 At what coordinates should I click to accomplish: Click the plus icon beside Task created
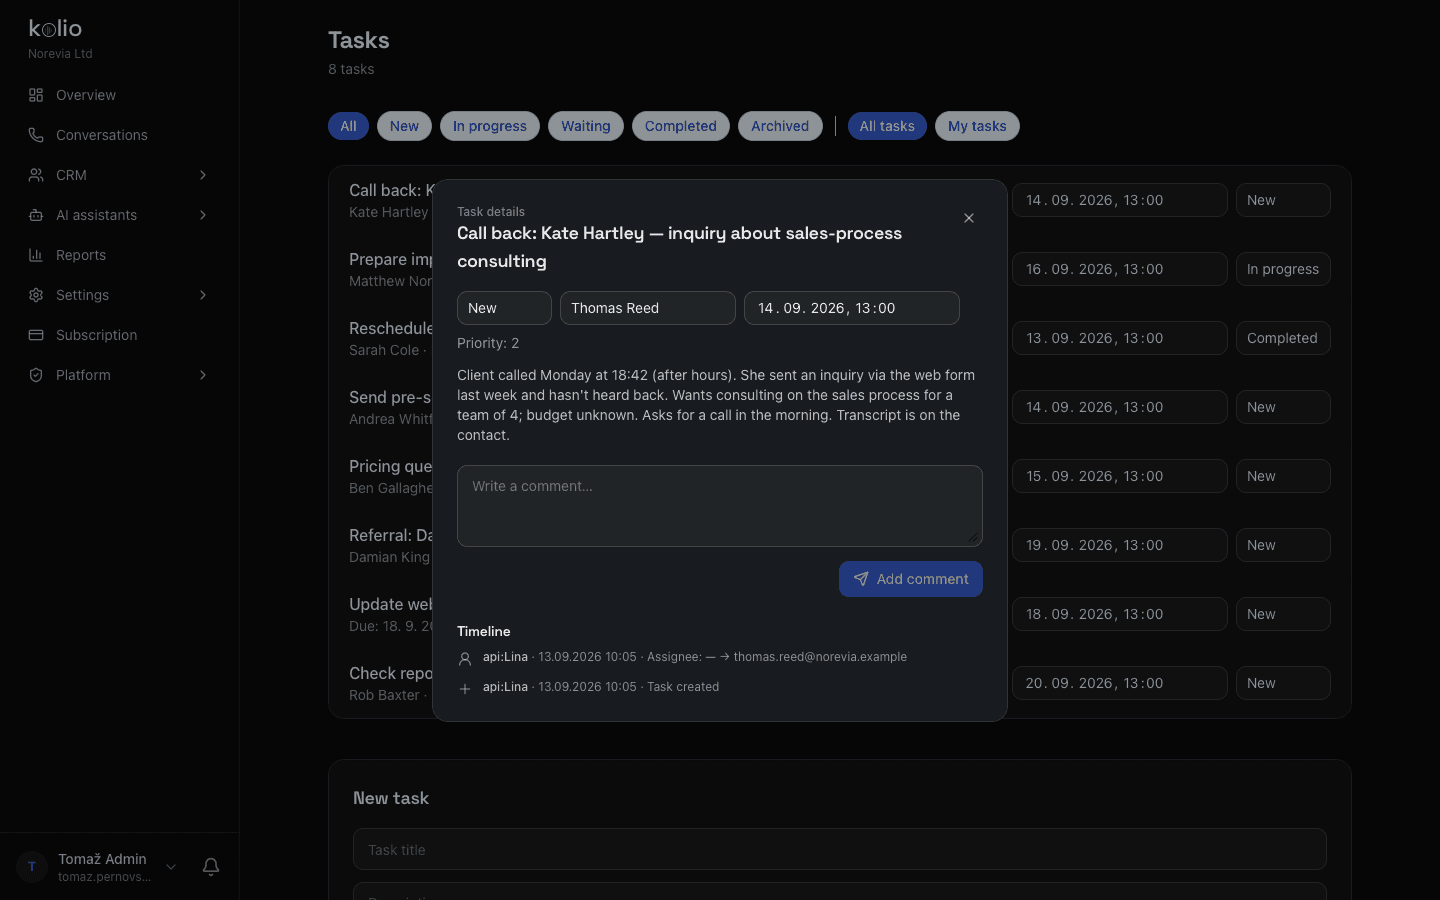tap(465, 689)
